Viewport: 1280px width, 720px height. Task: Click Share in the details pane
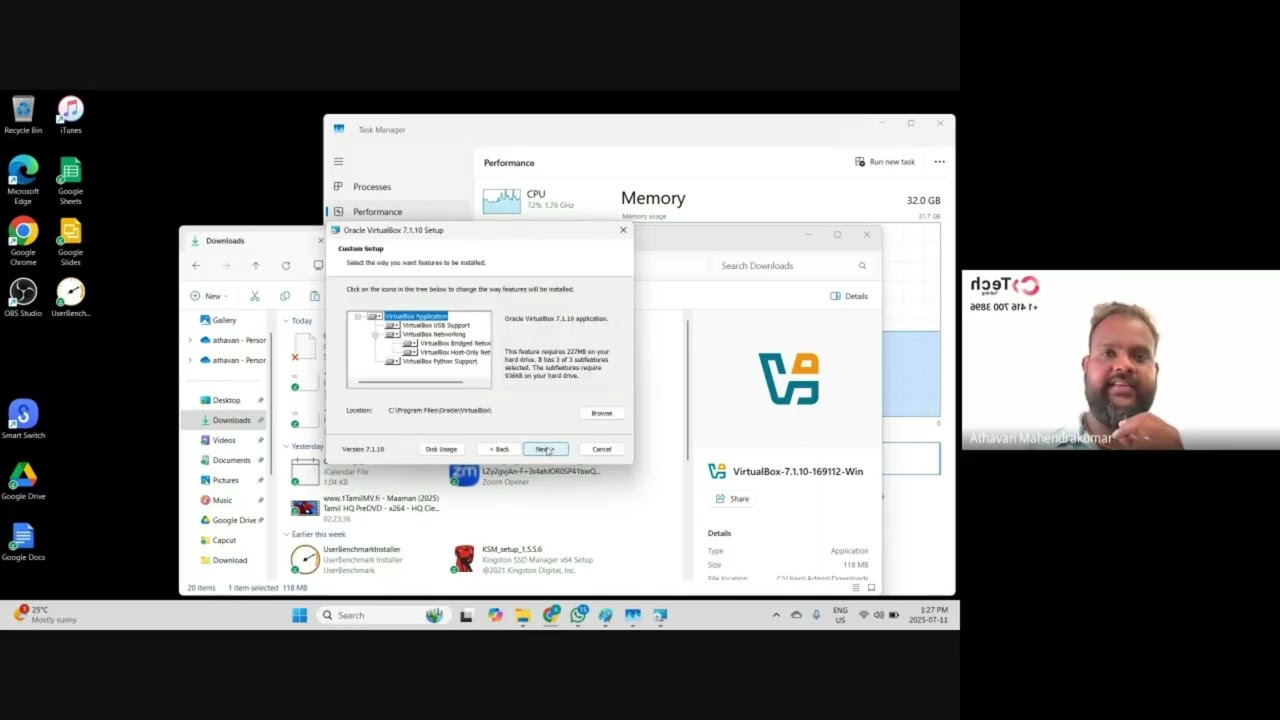point(732,499)
